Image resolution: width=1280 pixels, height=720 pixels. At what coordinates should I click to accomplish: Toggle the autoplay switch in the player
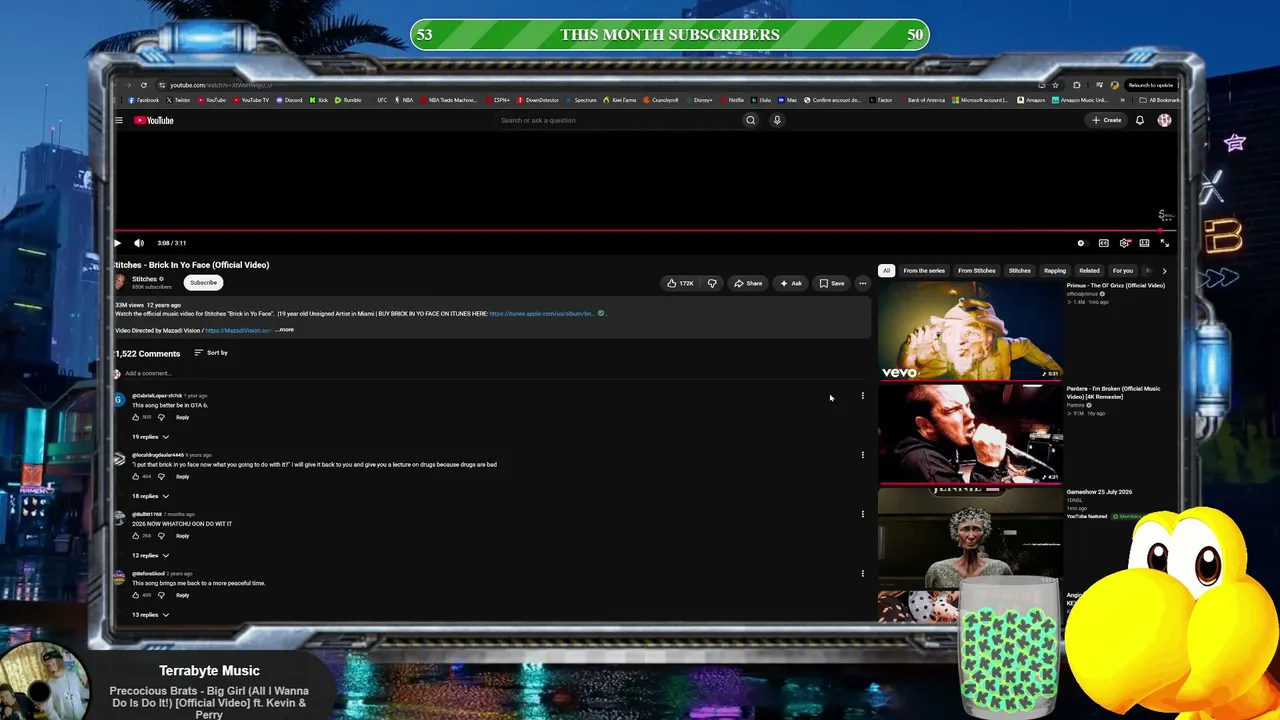(1081, 243)
